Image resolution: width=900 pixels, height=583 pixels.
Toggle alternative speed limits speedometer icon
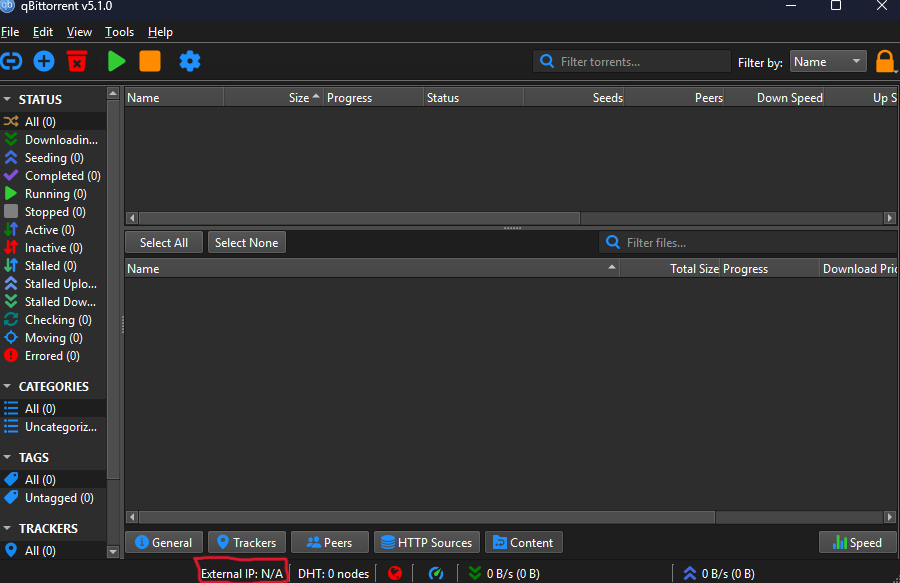pos(436,573)
